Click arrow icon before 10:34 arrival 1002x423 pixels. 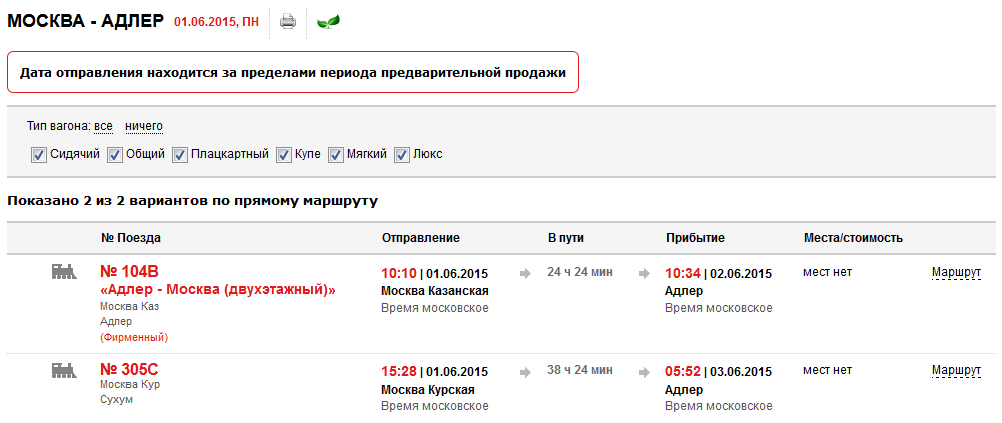pos(644,272)
